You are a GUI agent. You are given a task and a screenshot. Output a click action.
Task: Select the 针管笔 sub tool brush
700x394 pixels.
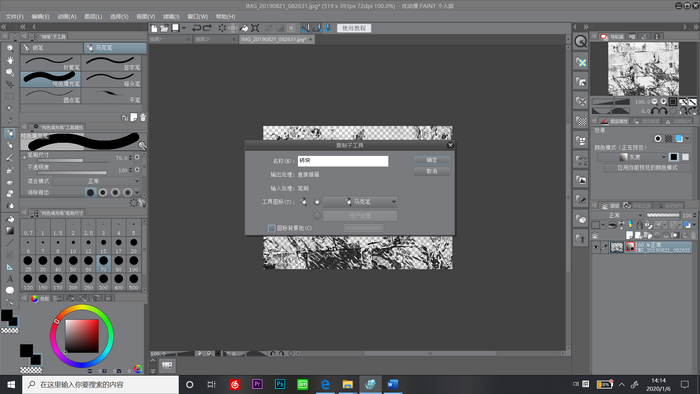click(51, 63)
